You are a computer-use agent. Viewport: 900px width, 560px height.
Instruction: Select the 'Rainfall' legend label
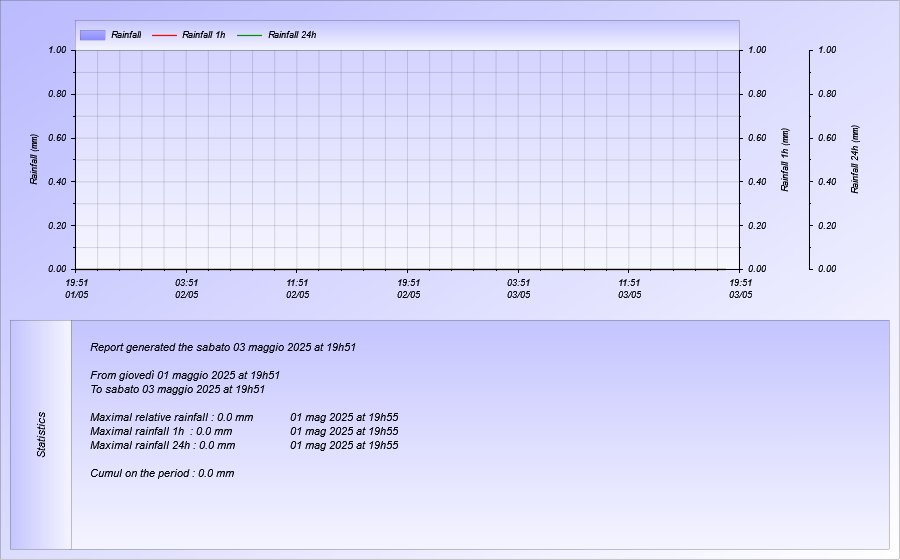tap(126, 35)
